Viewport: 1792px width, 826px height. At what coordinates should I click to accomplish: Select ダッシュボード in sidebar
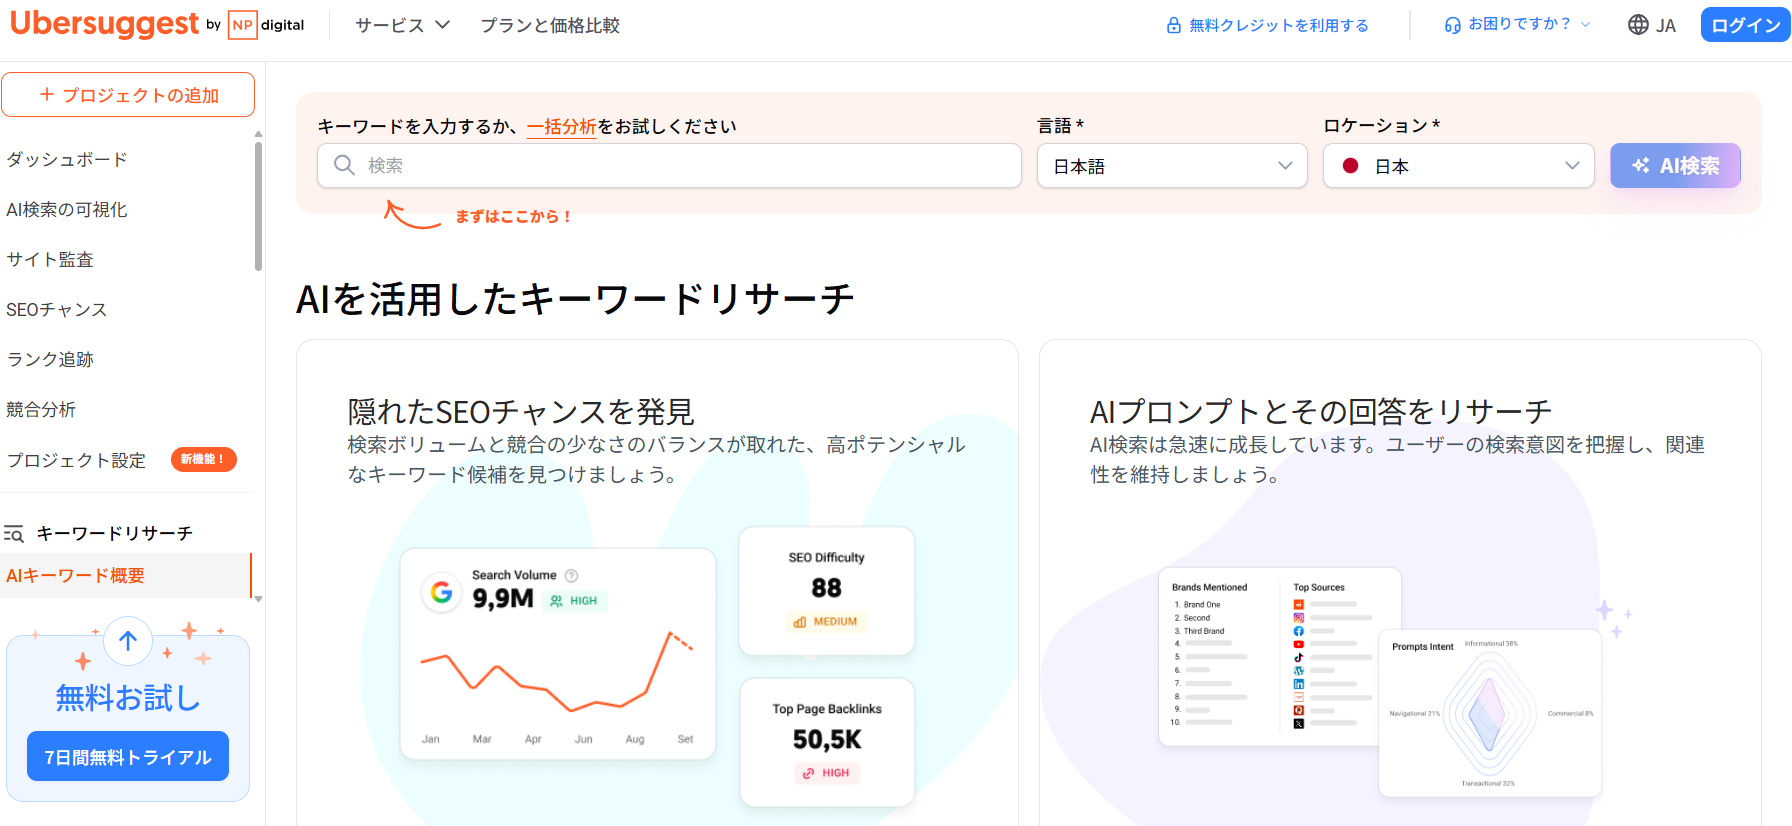pos(67,160)
